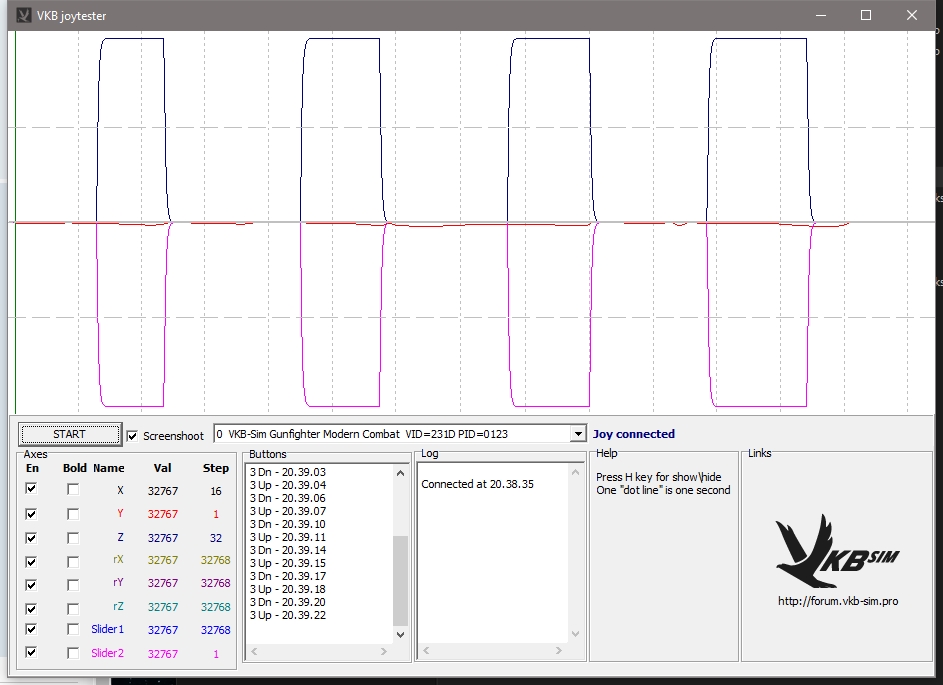Screen dimensions: 943x685
Task: Select the '3 Up - 20.39.22' entry
Action: point(287,615)
